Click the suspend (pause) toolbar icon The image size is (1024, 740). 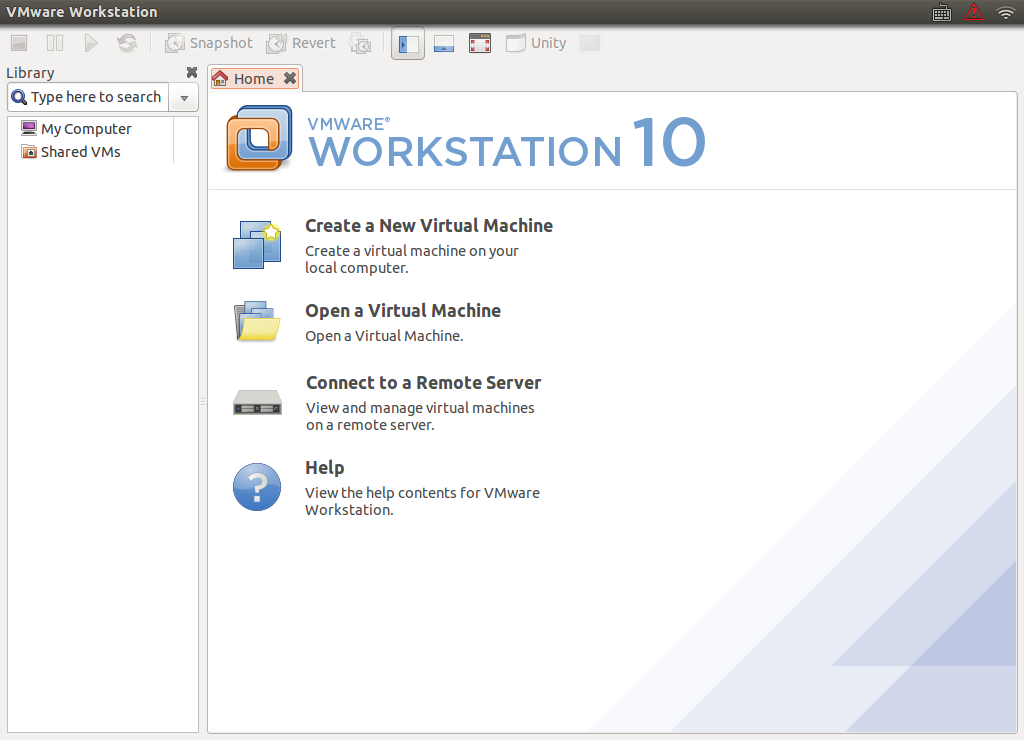tap(55, 43)
